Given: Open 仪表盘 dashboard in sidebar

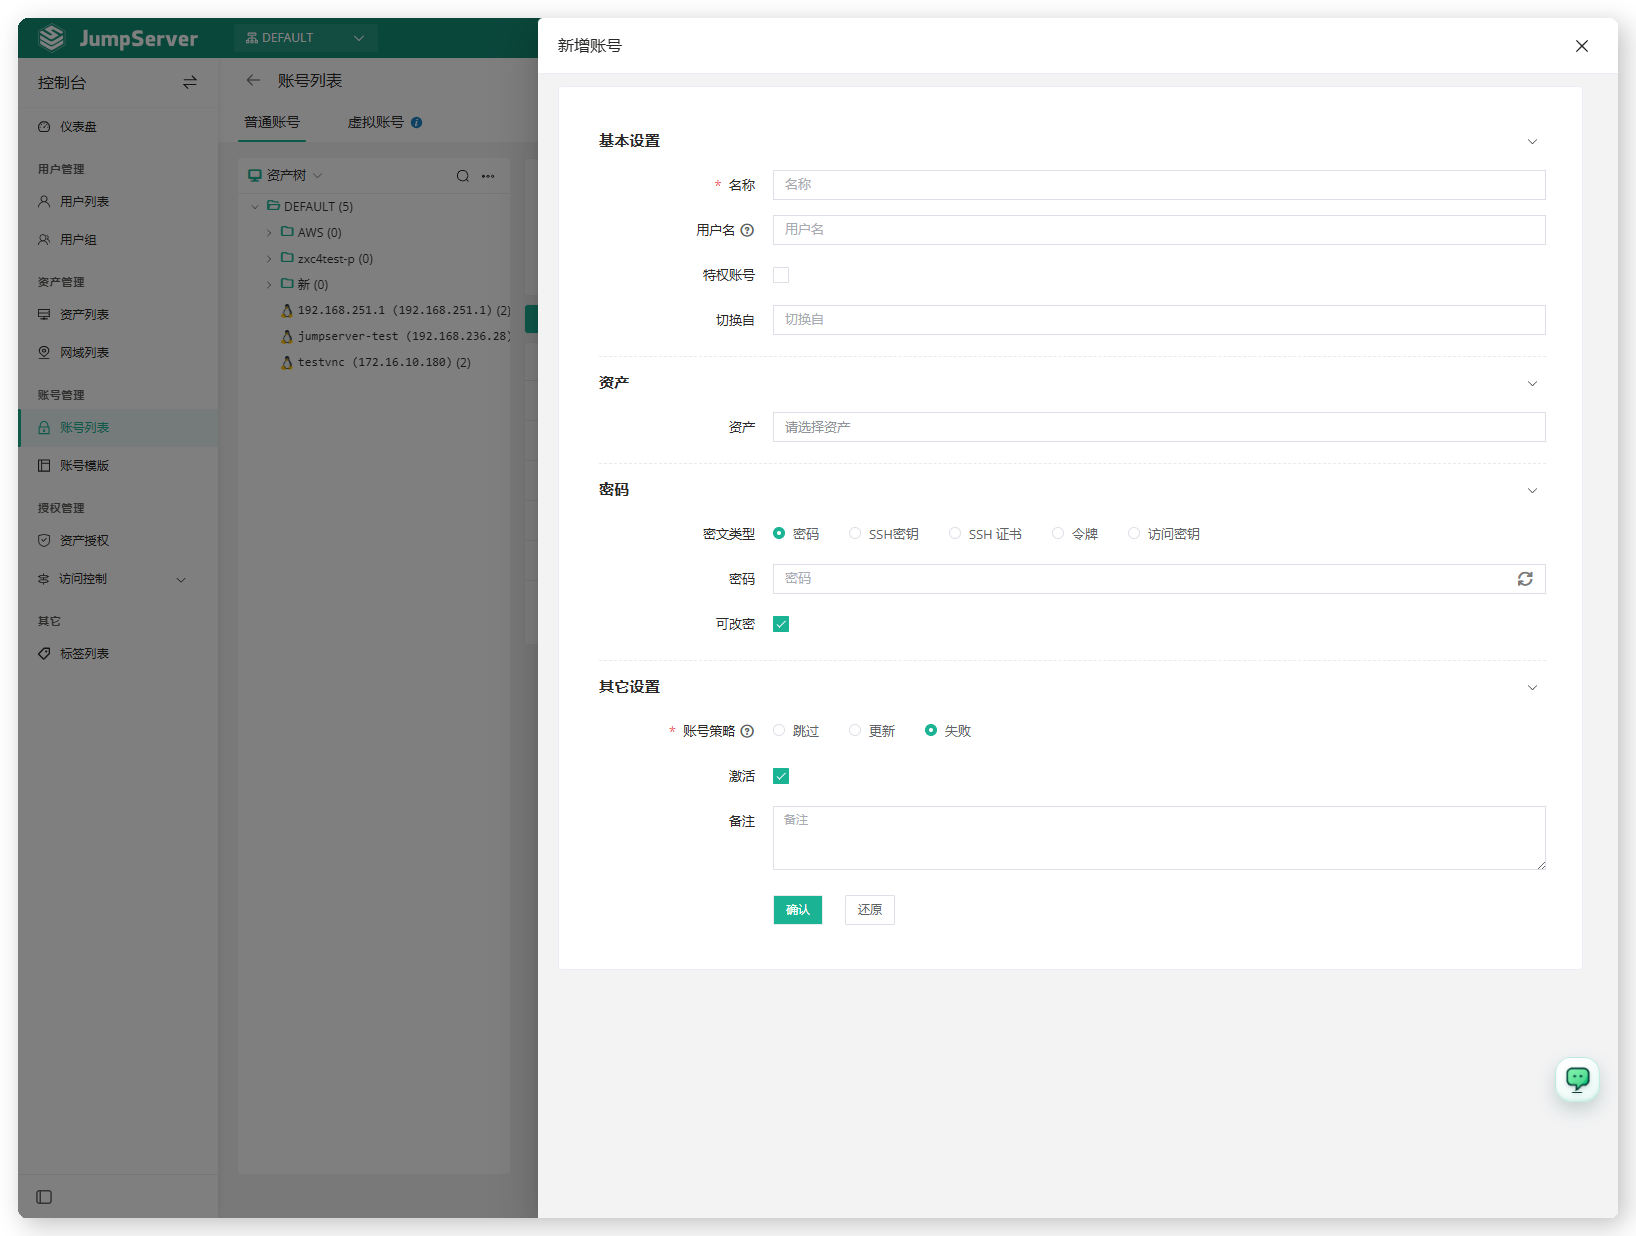Looking at the screenshot, I should tap(118, 127).
